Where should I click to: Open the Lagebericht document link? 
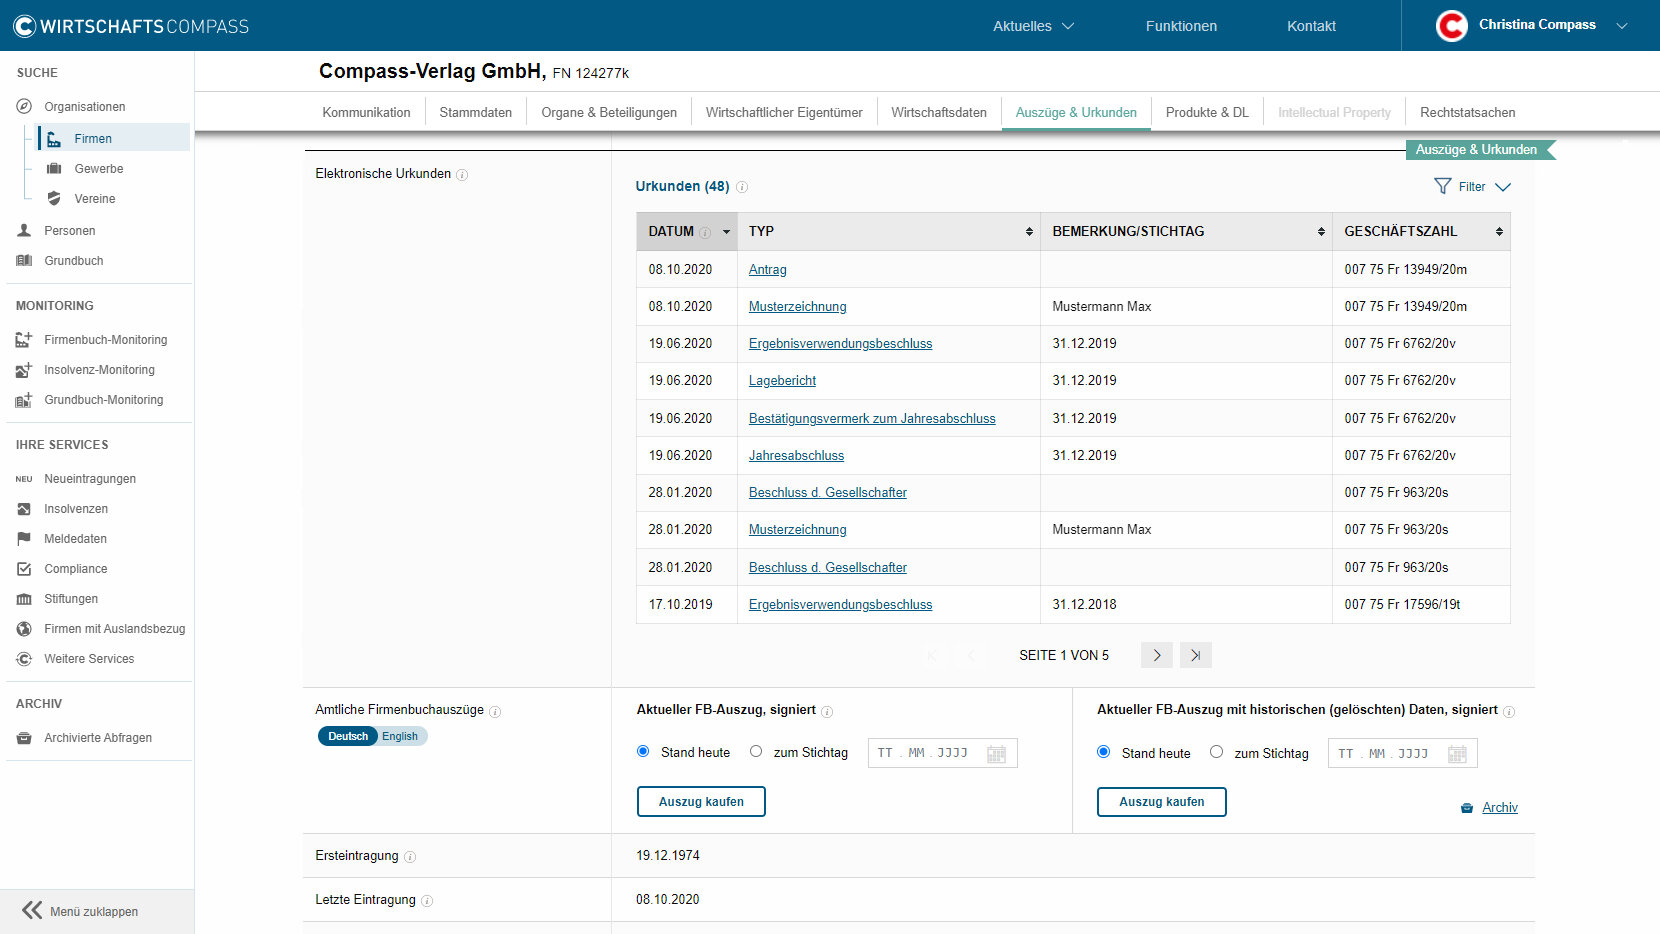pos(782,380)
